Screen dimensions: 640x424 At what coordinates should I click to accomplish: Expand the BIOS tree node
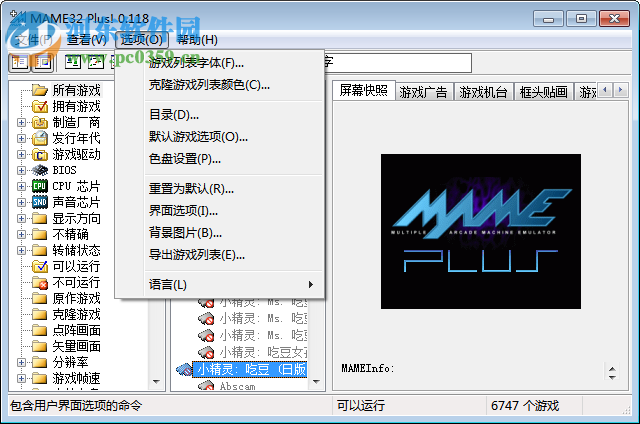21,170
